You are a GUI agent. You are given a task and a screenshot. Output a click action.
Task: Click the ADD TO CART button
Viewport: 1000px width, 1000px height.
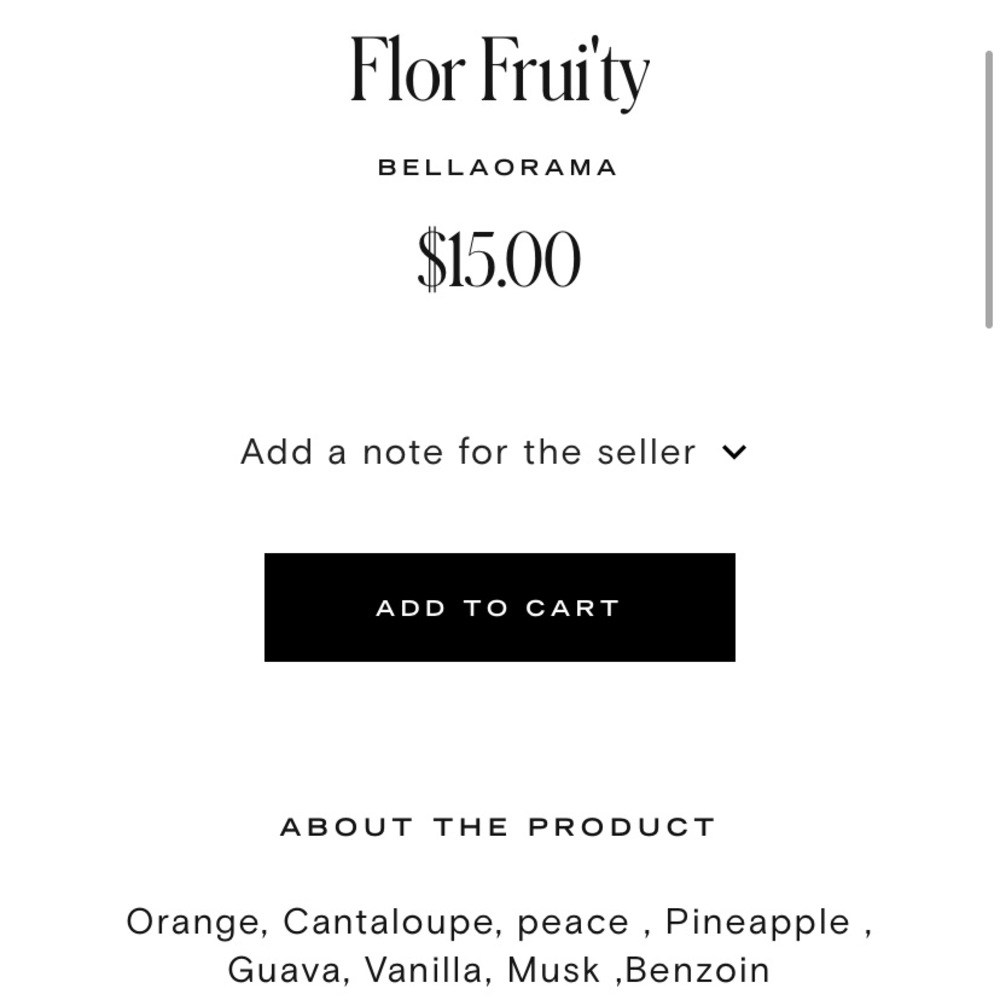499,607
